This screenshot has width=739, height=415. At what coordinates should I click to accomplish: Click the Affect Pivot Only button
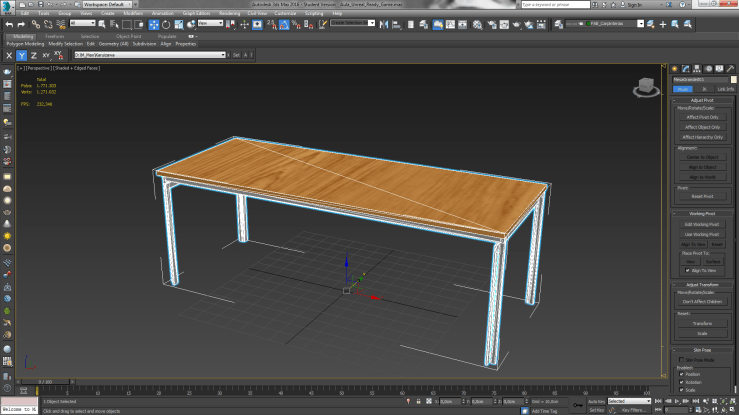(x=702, y=117)
